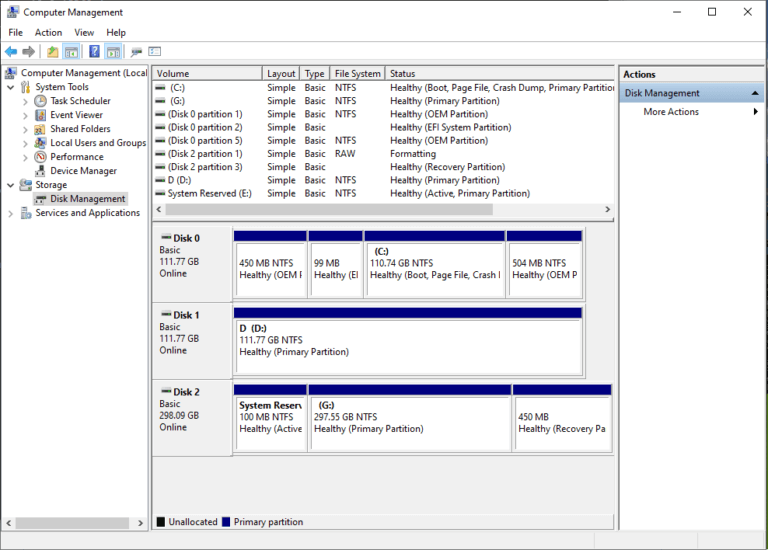Click the drive icon beside Disk 0 label
This screenshot has height=550, width=768.
[167, 238]
